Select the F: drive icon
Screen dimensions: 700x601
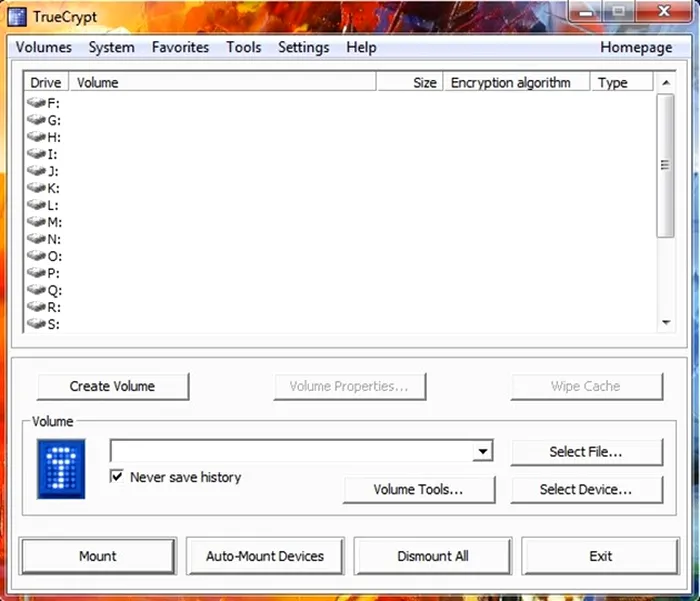[36, 103]
